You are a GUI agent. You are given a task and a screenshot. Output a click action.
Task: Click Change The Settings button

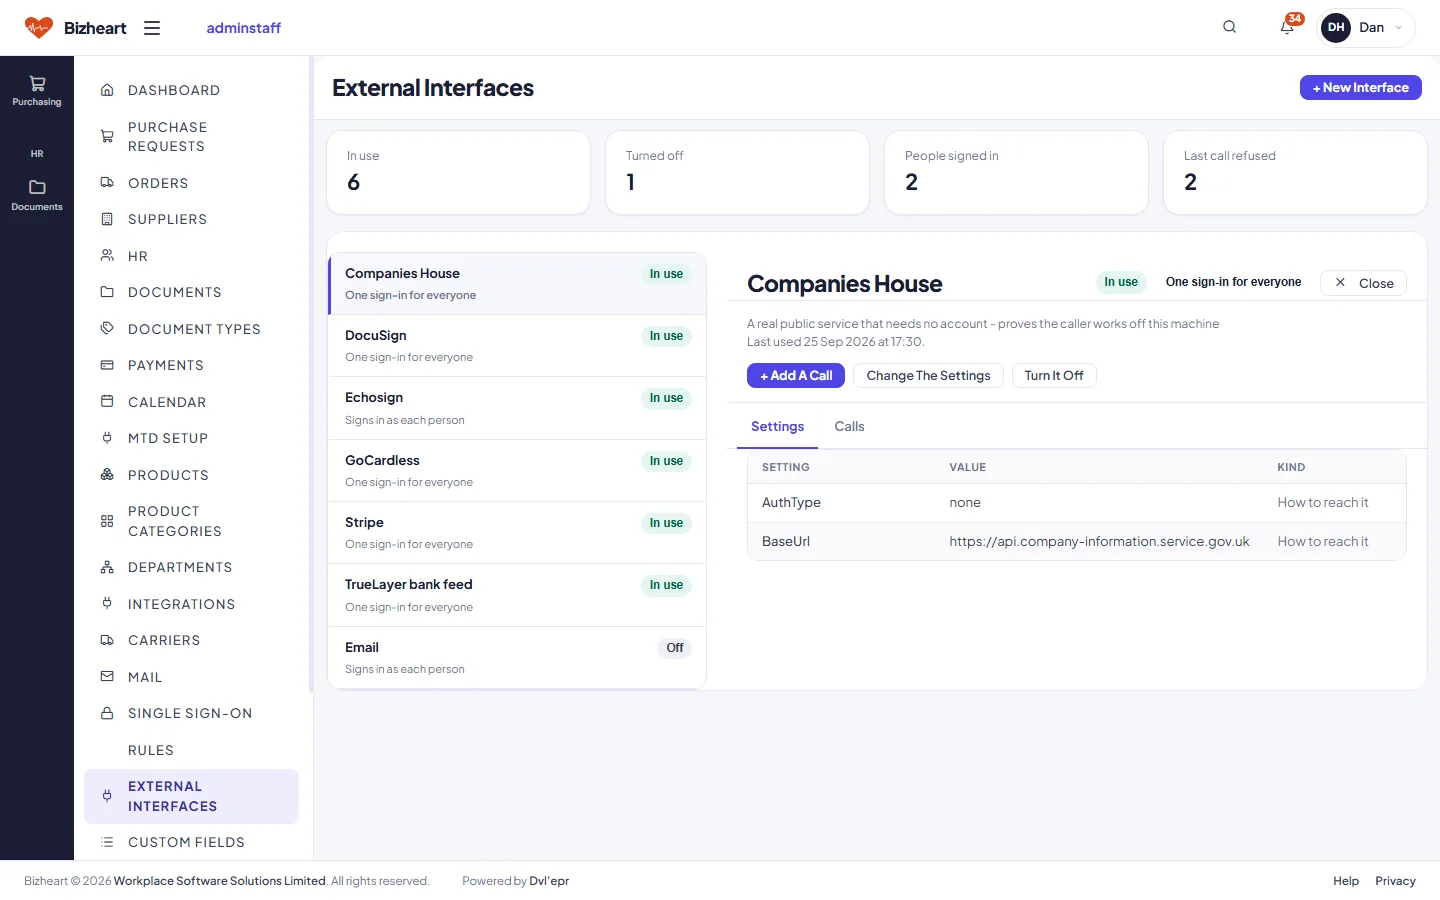click(x=928, y=375)
